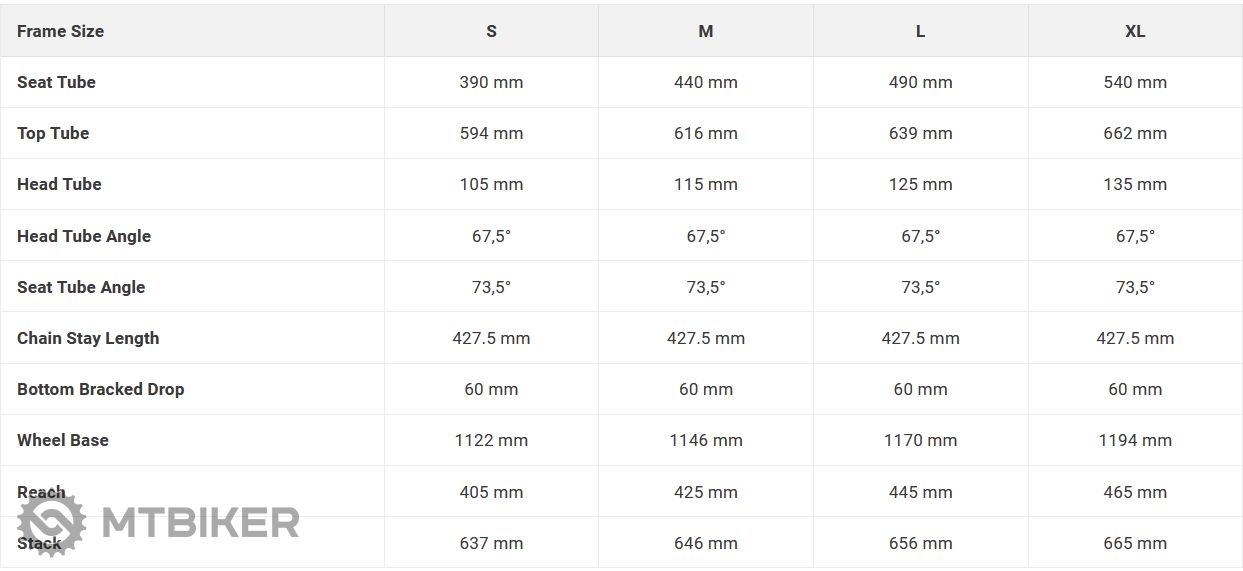Image resolution: width=1243 pixels, height=571 pixels.
Task: Click the Wheel Base row label
Action: pos(63,440)
